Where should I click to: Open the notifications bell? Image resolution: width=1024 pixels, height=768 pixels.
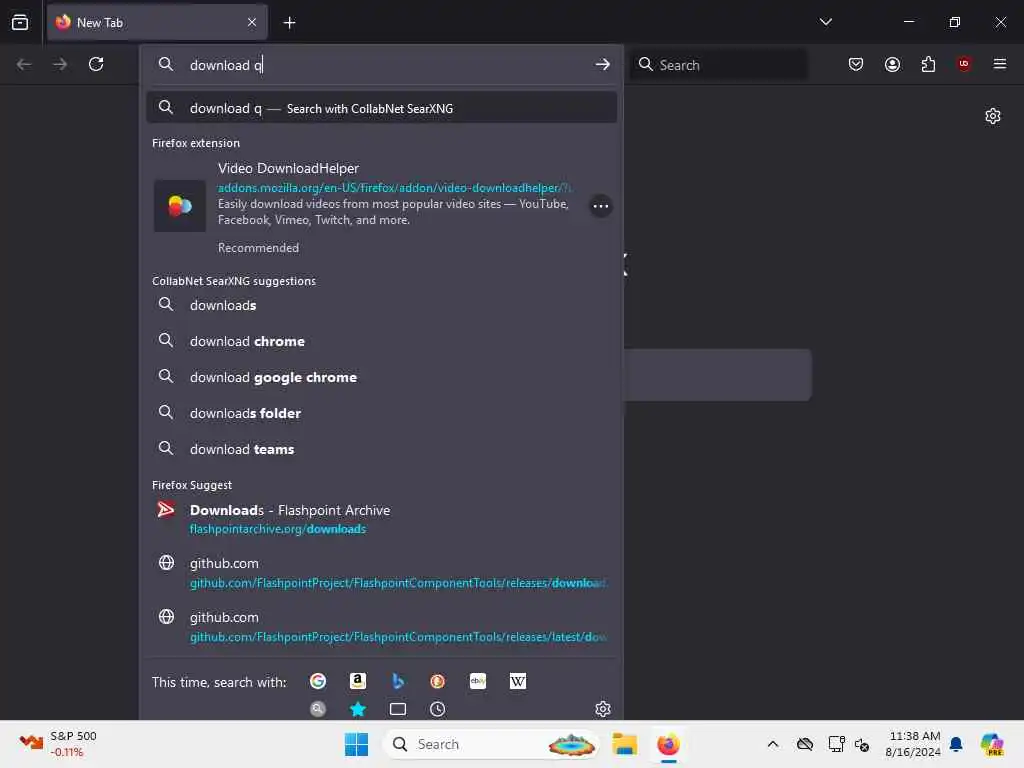click(x=956, y=744)
